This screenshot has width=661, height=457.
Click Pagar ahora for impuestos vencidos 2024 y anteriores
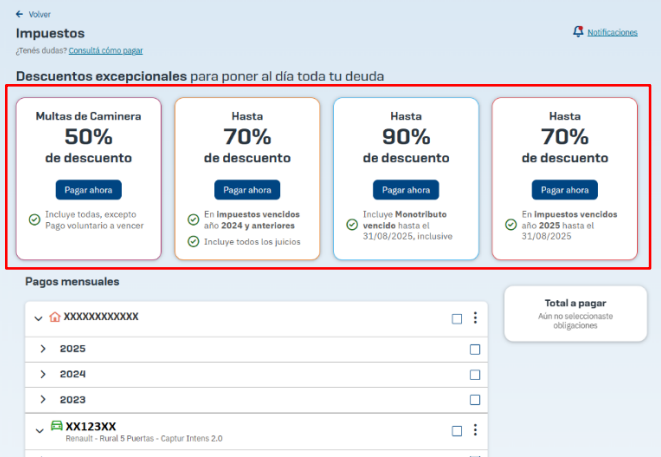pyautogui.click(x=247, y=190)
